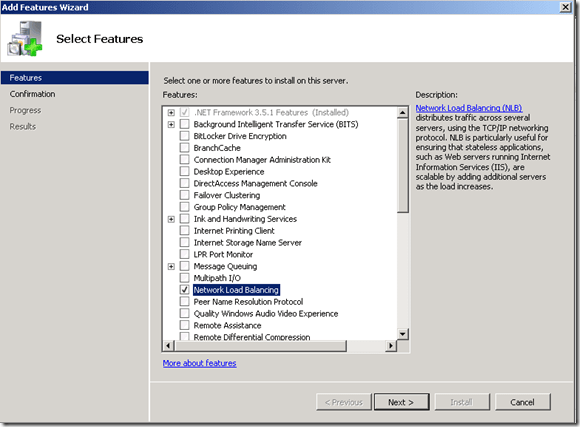Open the More about features link

199,363
